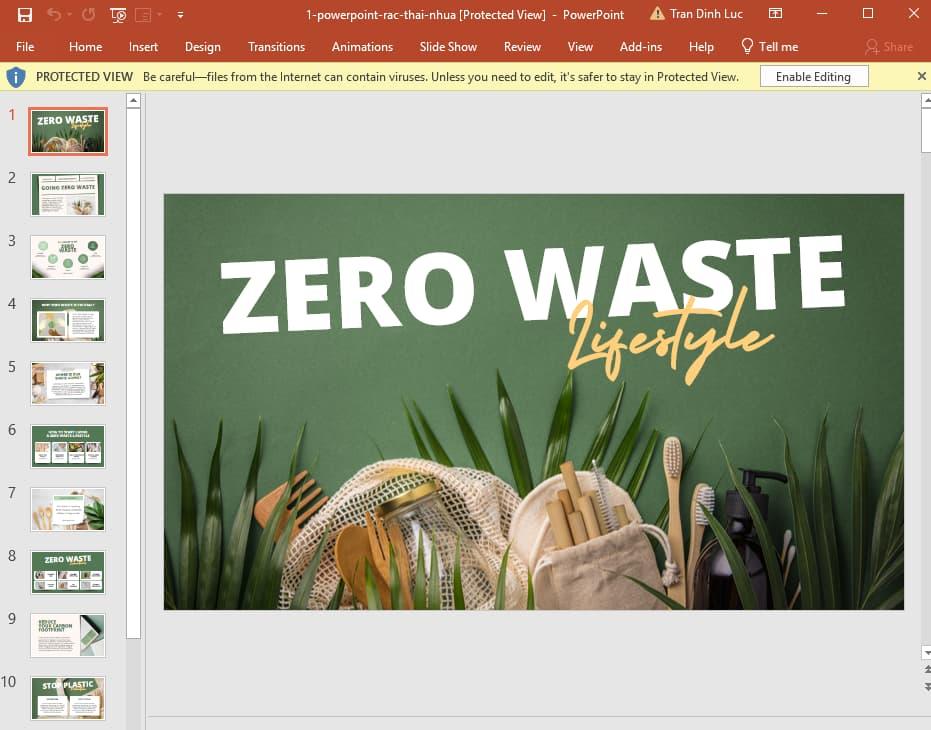This screenshot has width=931, height=730.
Task: Open slide 10 Stop Plastic thumbnail
Action: [x=68, y=697]
